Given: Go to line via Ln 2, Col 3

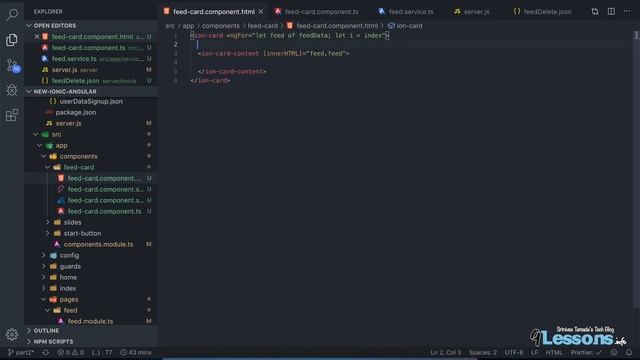Looking at the screenshot, I should coord(446,352).
